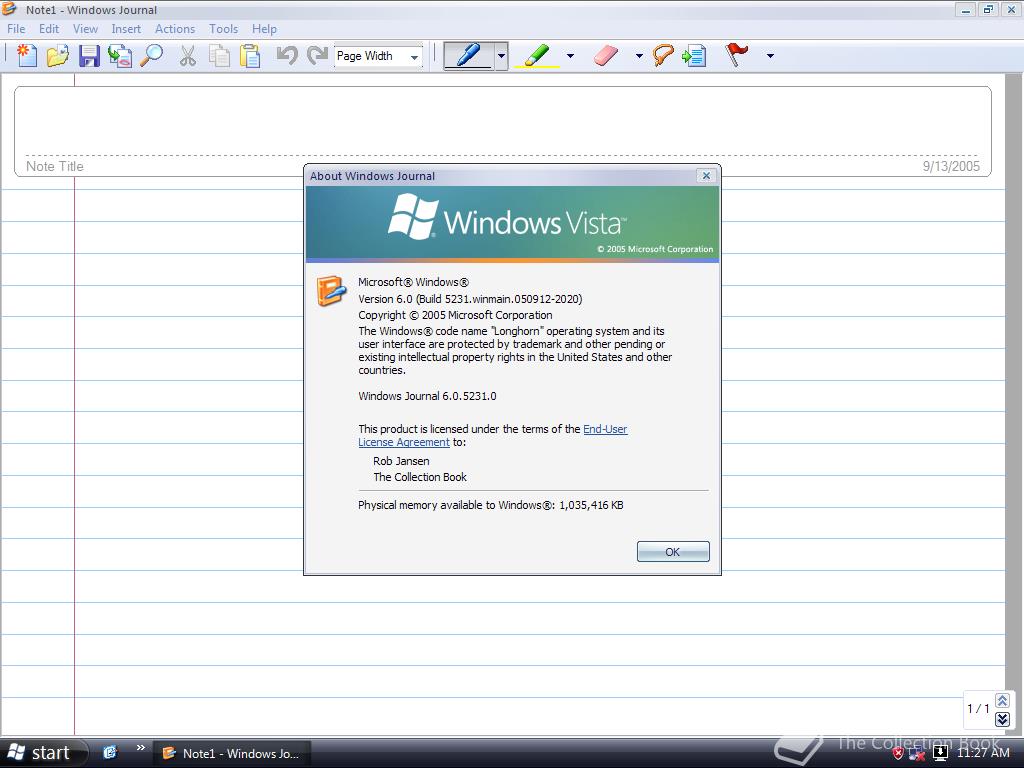Expand the Eraser options arrow
1024x768 pixels.
pos(639,56)
